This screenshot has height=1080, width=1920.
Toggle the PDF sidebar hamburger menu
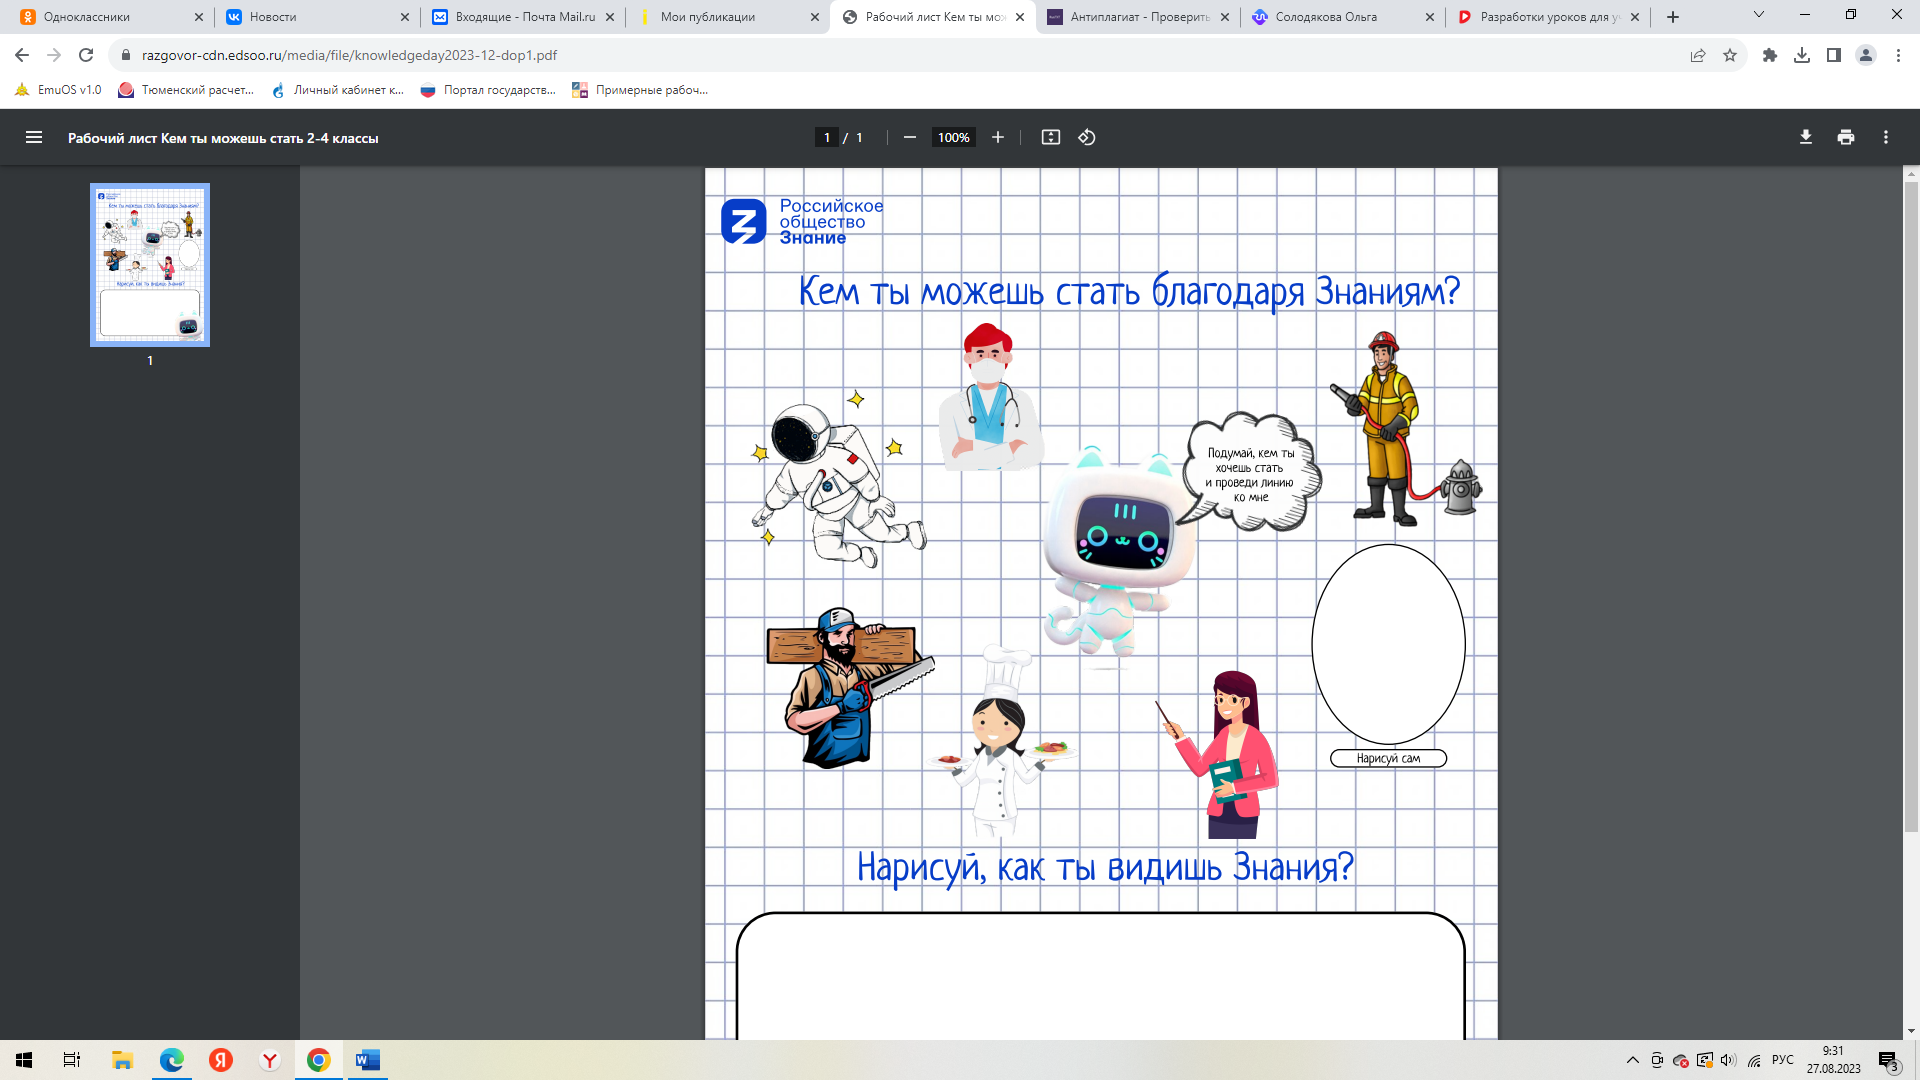[x=34, y=138]
